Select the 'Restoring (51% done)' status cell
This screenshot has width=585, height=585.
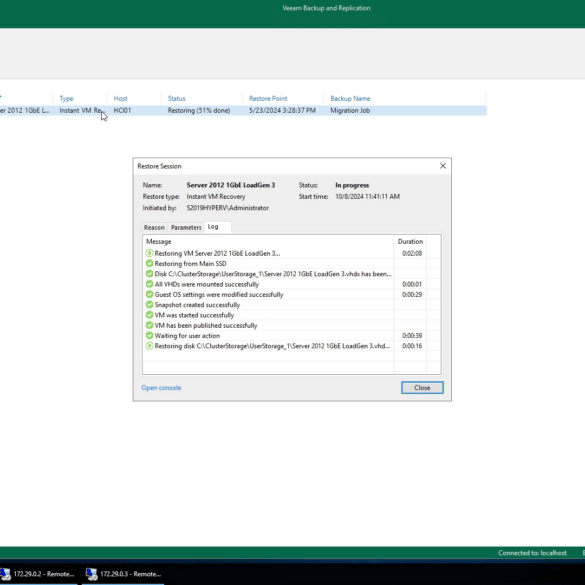tap(199, 110)
